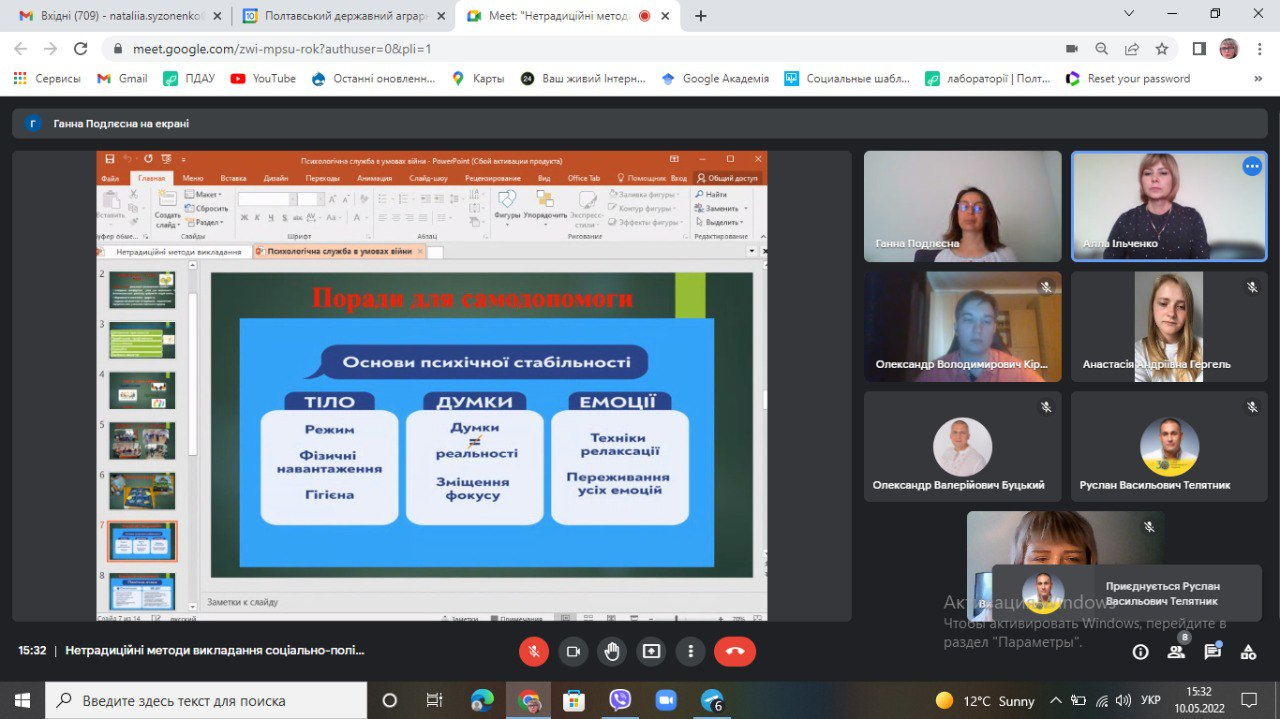Open the YouTube bookmark
Viewport: 1280px width, 719px height.
click(263, 78)
